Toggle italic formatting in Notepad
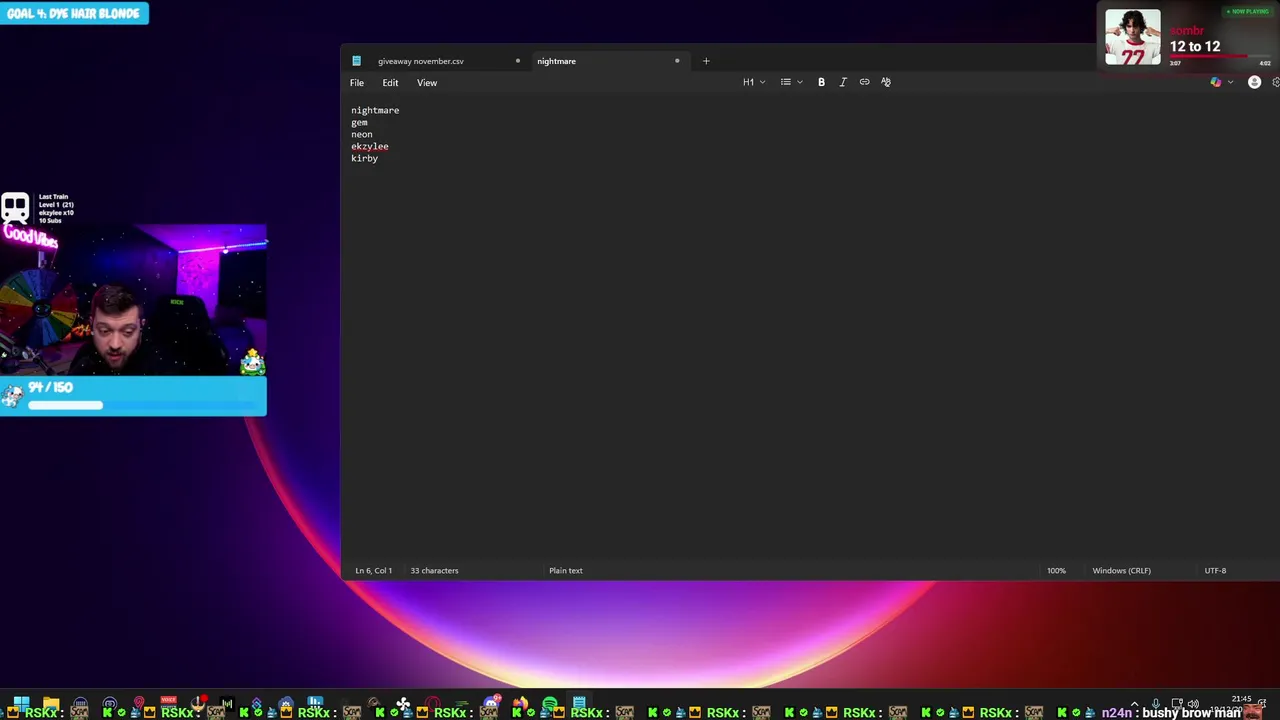 coord(843,82)
